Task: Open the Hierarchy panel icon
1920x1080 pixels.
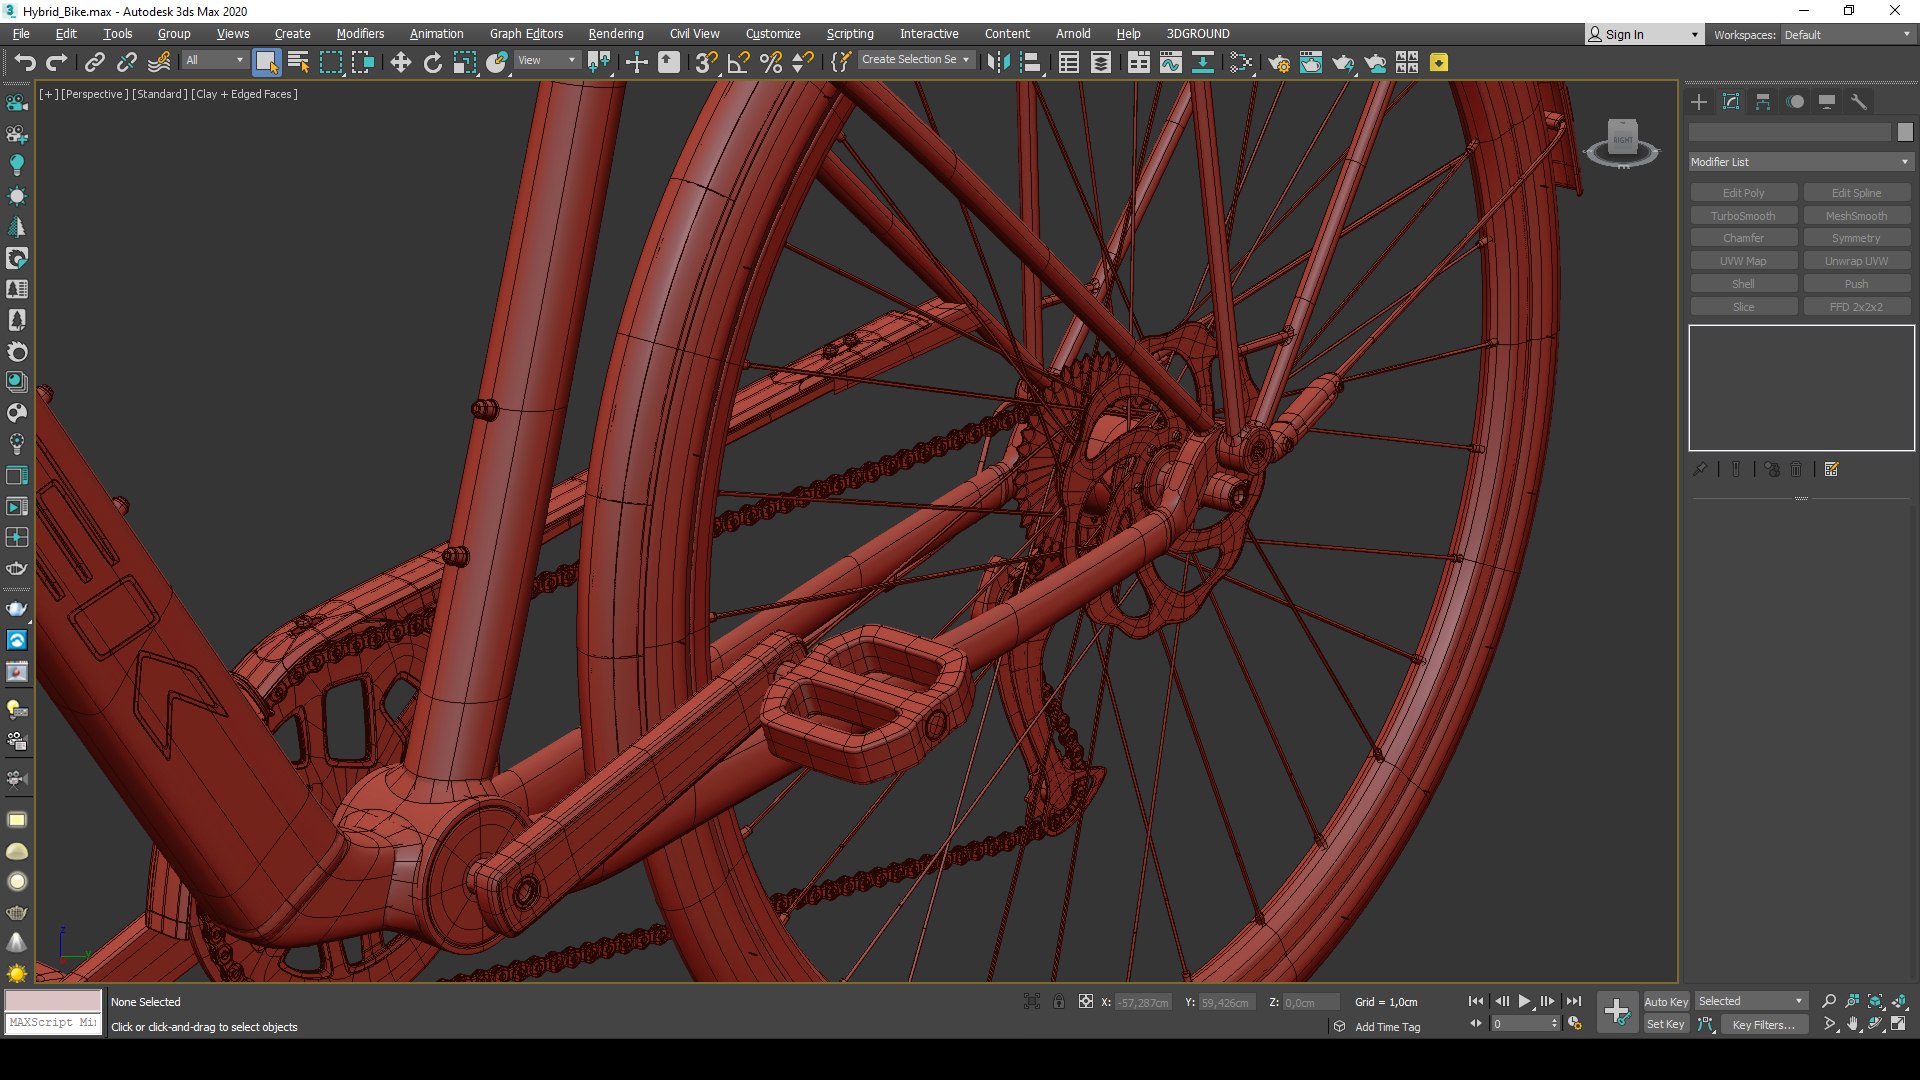Action: point(1763,102)
